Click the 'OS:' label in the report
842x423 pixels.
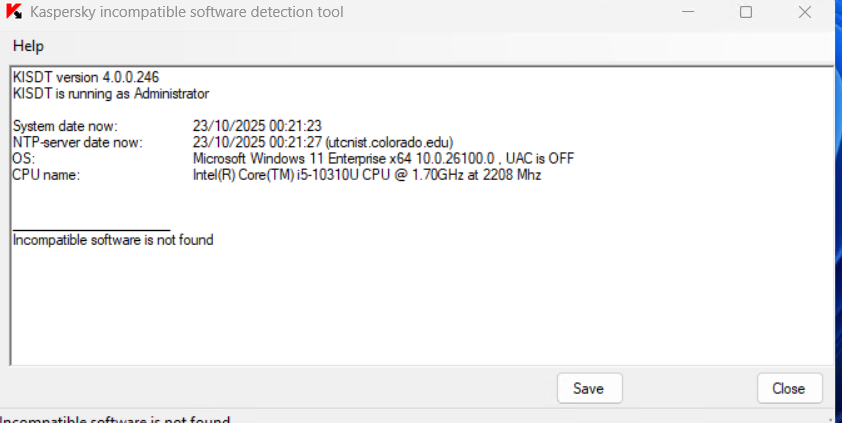(x=23, y=158)
